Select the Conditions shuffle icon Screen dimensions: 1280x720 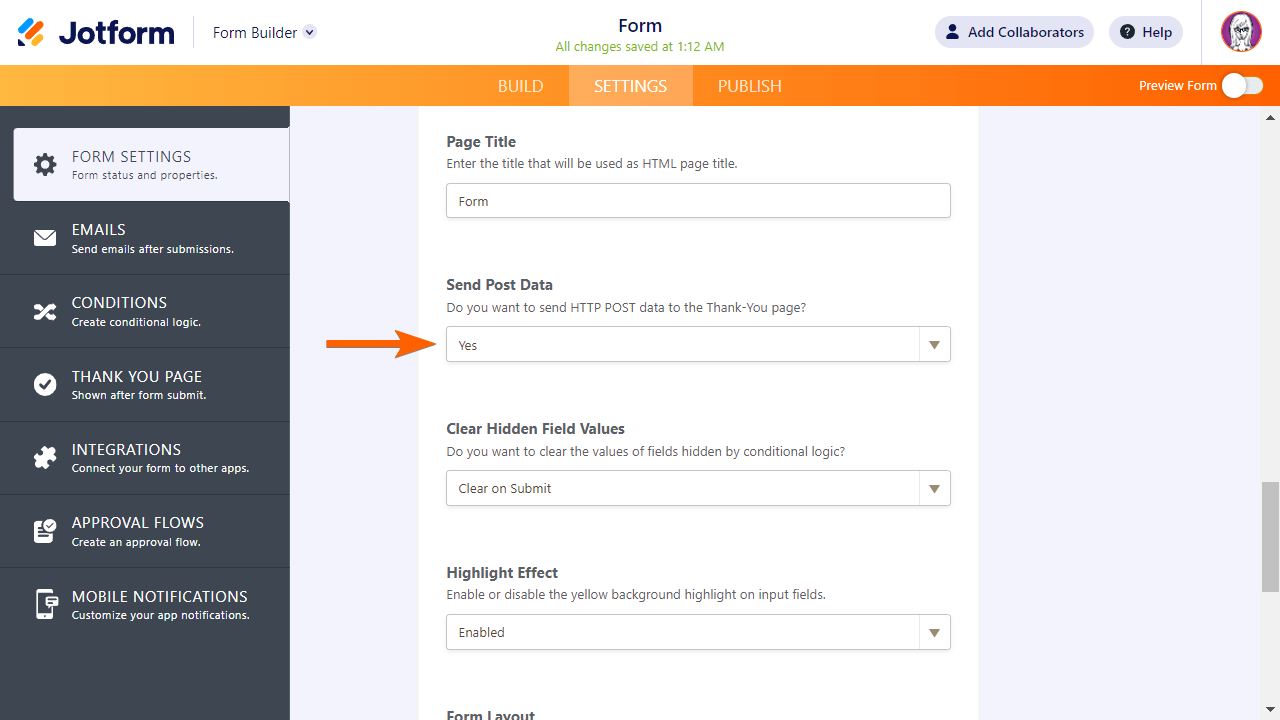coord(45,311)
